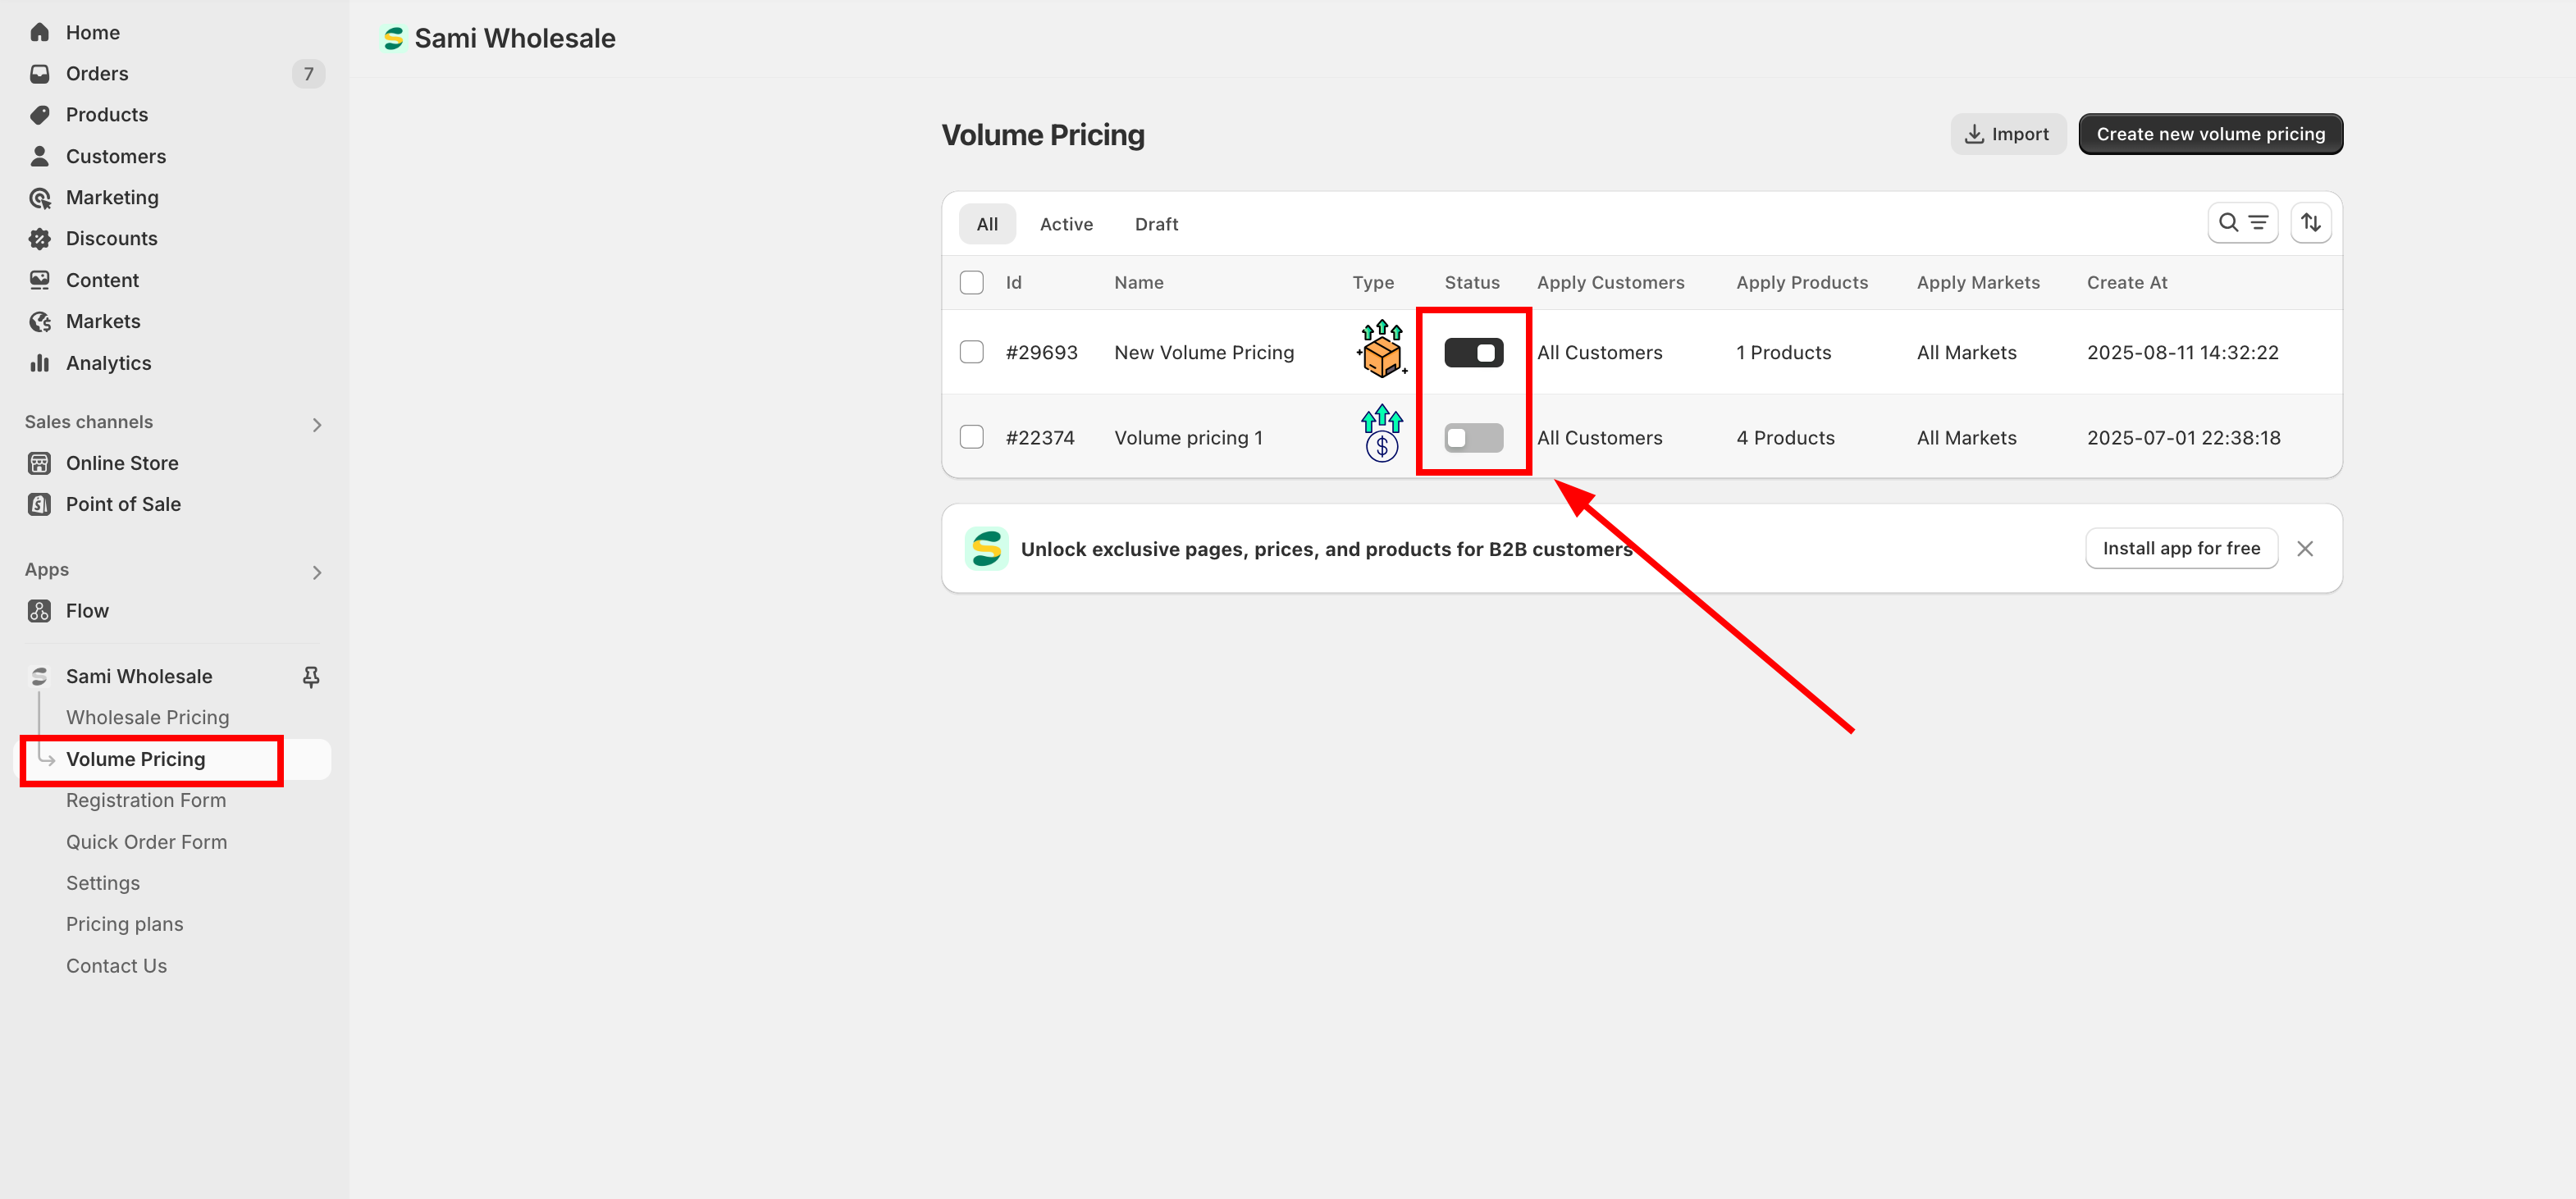Select row #22374 checkbox
2576x1199 pixels.
click(x=971, y=438)
